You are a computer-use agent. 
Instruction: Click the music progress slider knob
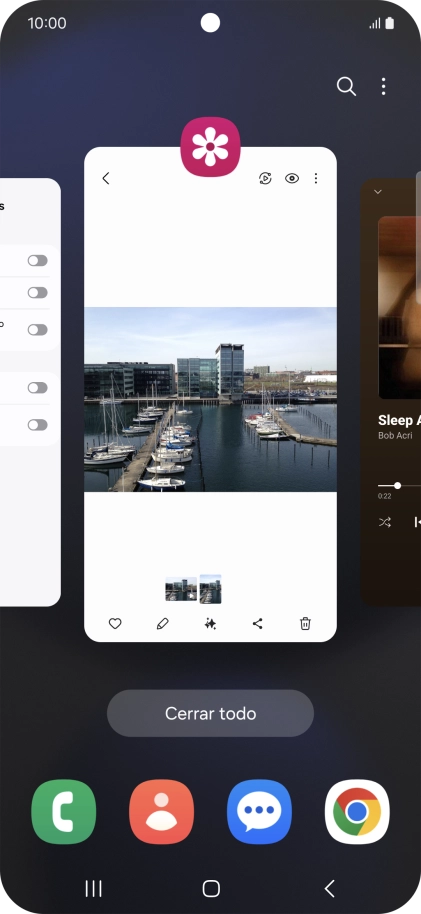click(x=398, y=486)
